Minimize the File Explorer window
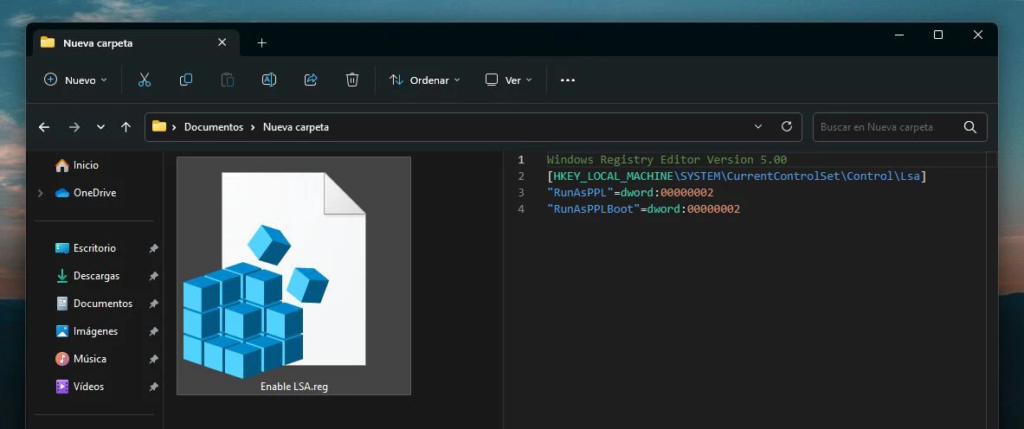Image resolution: width=1024 pixels, height=429 pixels. point(899,35)
